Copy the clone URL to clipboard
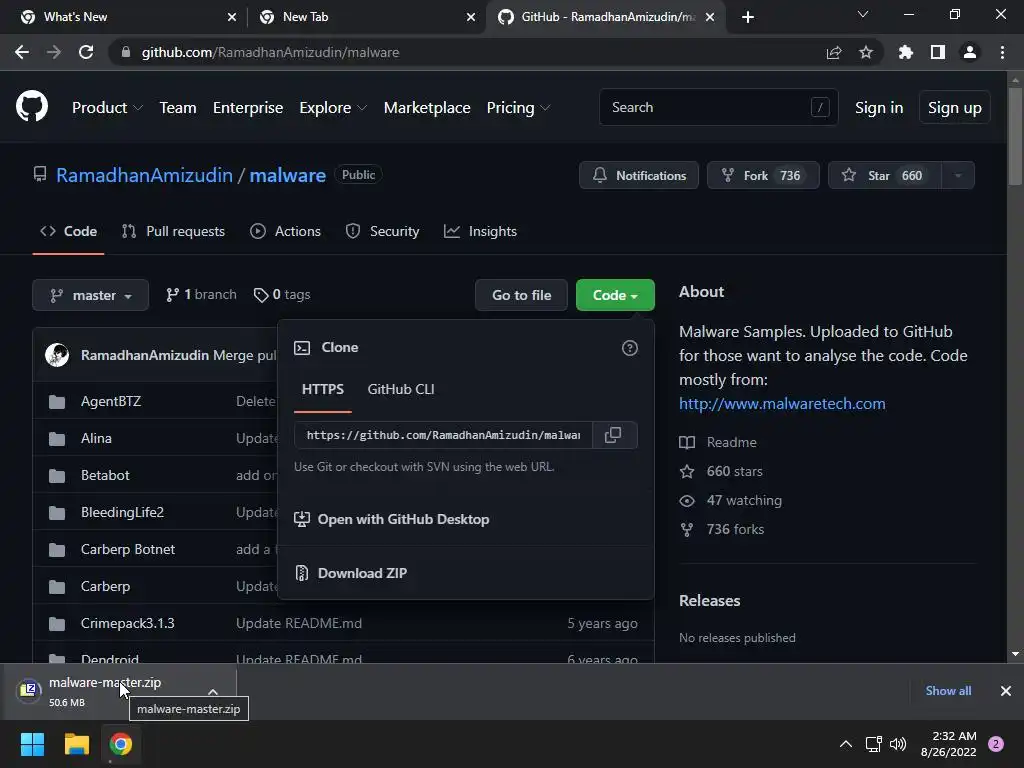Viewport: 1024px width, 768px height. (x=613, y=435)
